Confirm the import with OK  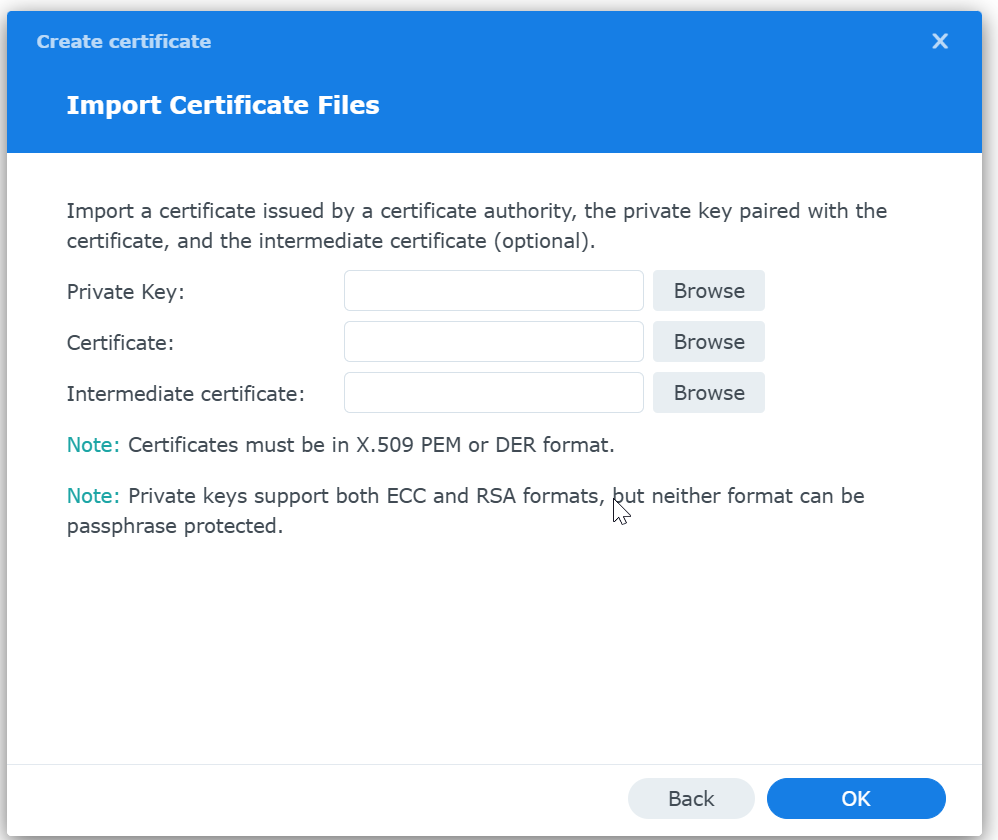pyautogui.click(x=856, y=799)
